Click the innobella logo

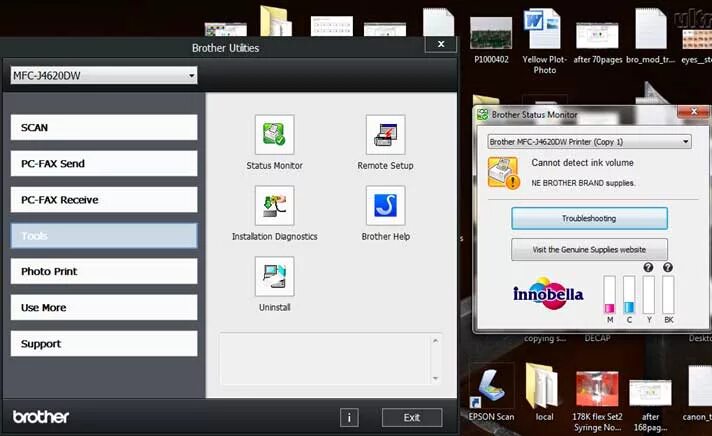(x=548, y=293)
